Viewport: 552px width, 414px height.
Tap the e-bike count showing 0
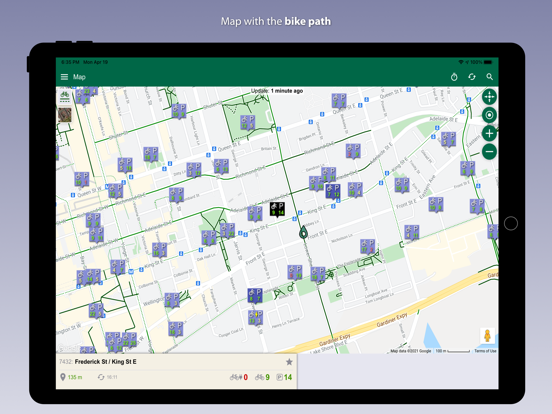[x=239, y=377]
